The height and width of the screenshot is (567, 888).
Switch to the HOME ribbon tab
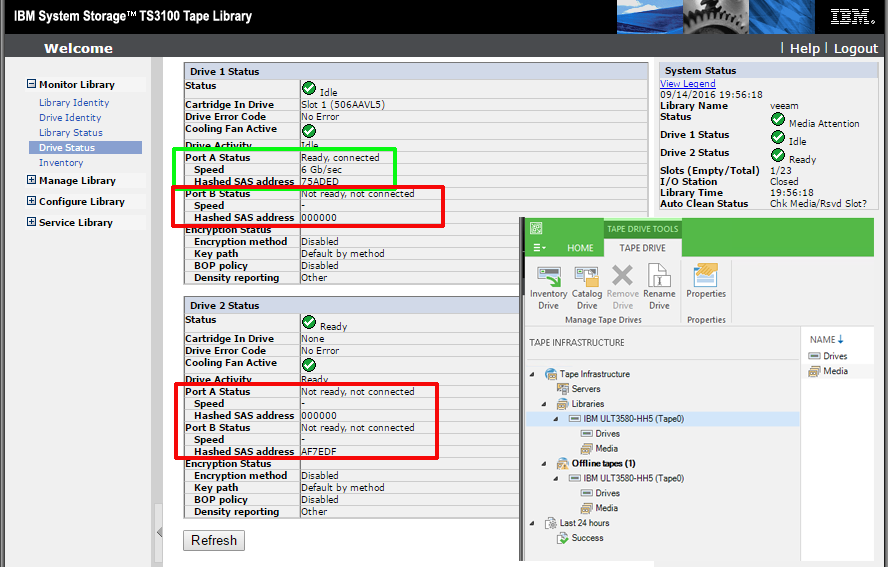pos(580,248)
